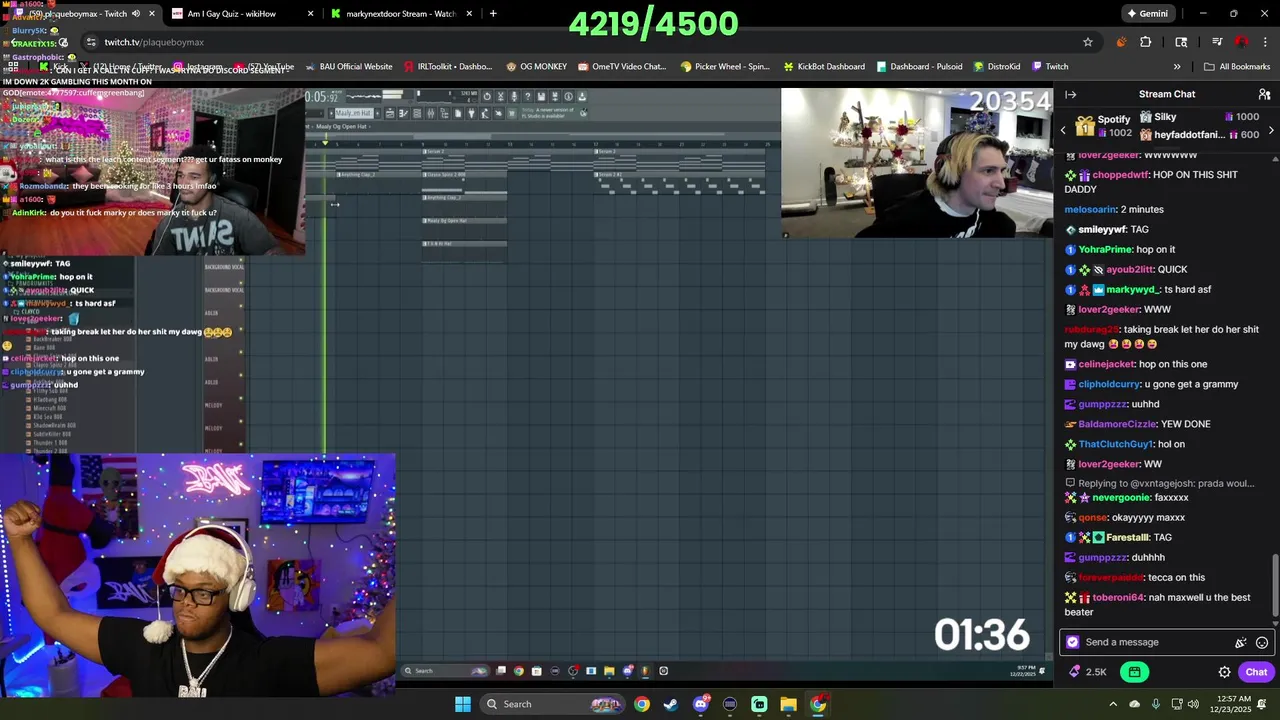This screenshot has height=720, width=1280.
Task: Open the chat settings gear
Action: point(1224,672)
